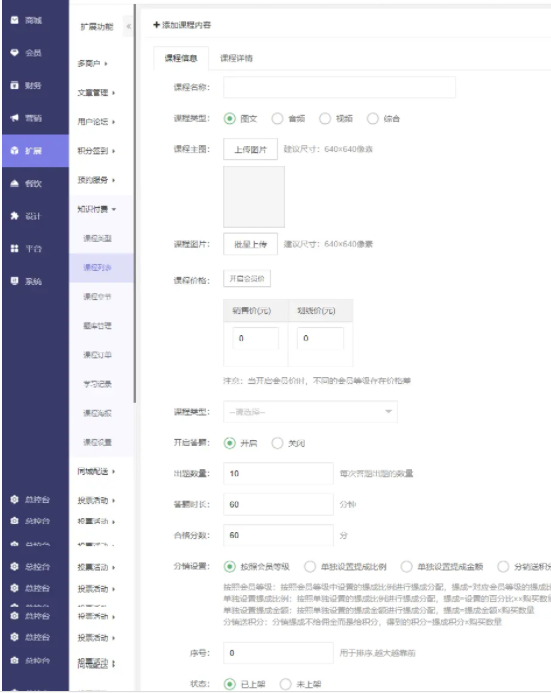This screenshot has height=693, width=551.
Task: Switch to the 课程详情 tab
Action: pos(236,58)
